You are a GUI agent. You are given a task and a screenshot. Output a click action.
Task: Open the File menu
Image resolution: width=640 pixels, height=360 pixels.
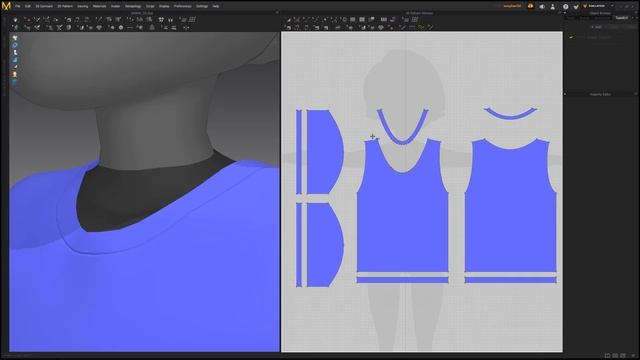pos(18,6)
